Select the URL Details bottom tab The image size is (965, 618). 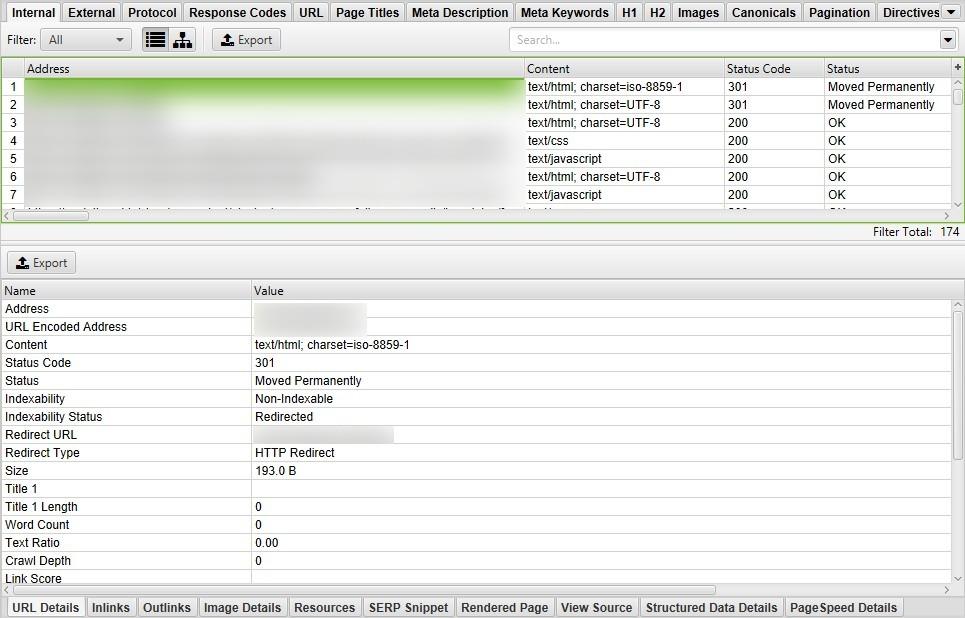coord(46,608)
